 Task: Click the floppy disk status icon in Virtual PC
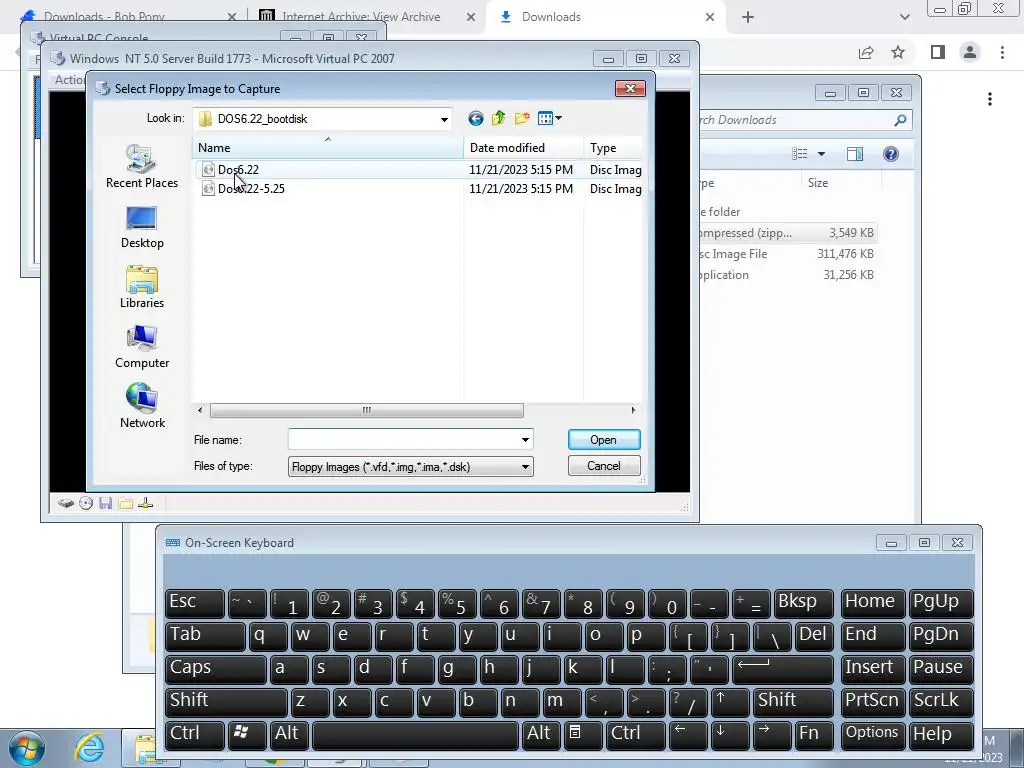coord(106,503)
